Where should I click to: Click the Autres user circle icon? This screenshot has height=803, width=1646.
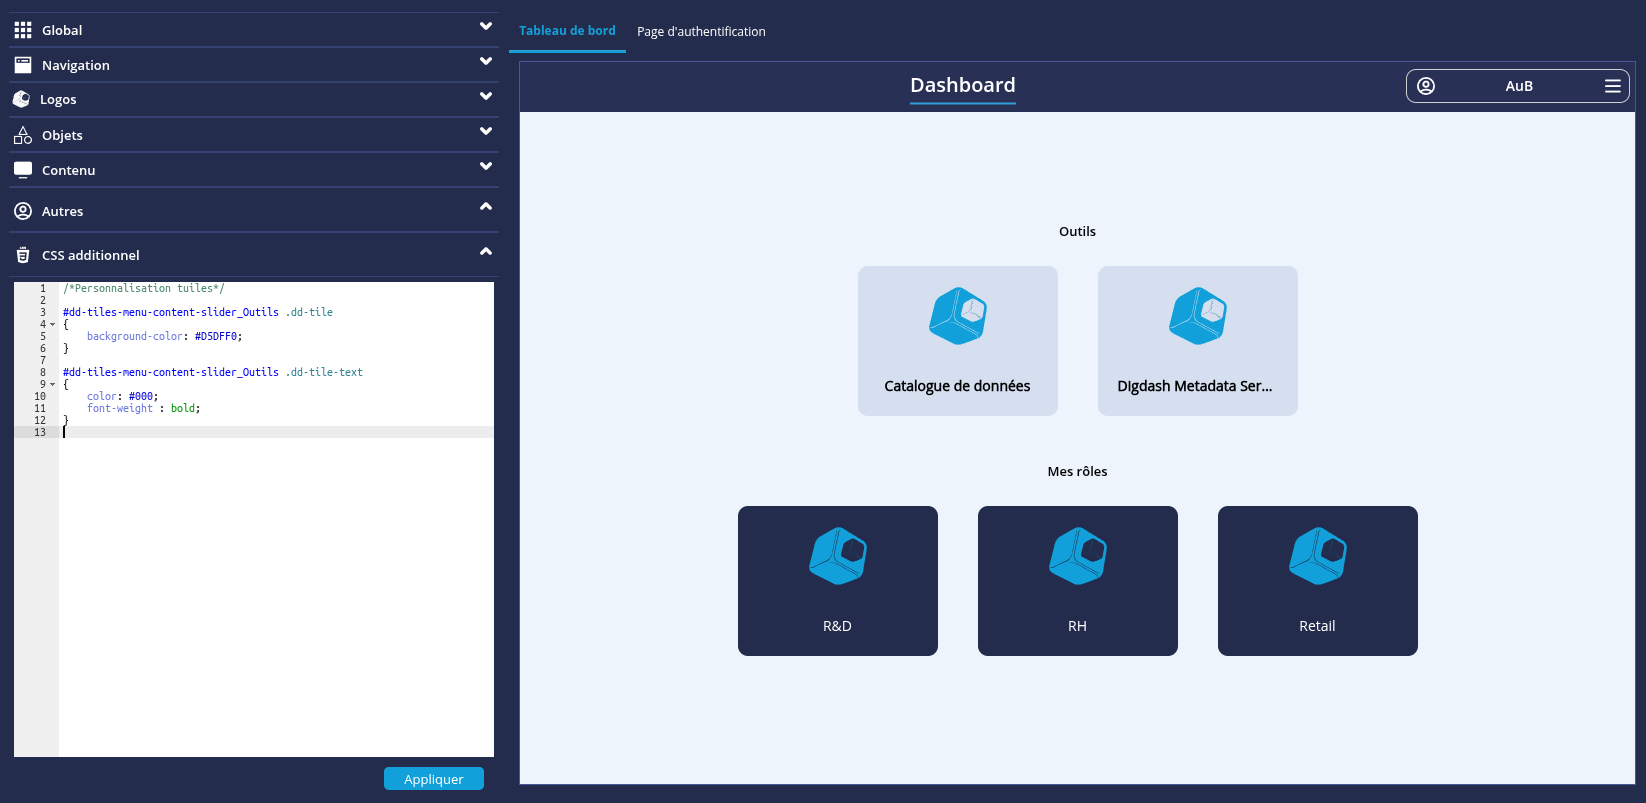click(x=23, y=211)
